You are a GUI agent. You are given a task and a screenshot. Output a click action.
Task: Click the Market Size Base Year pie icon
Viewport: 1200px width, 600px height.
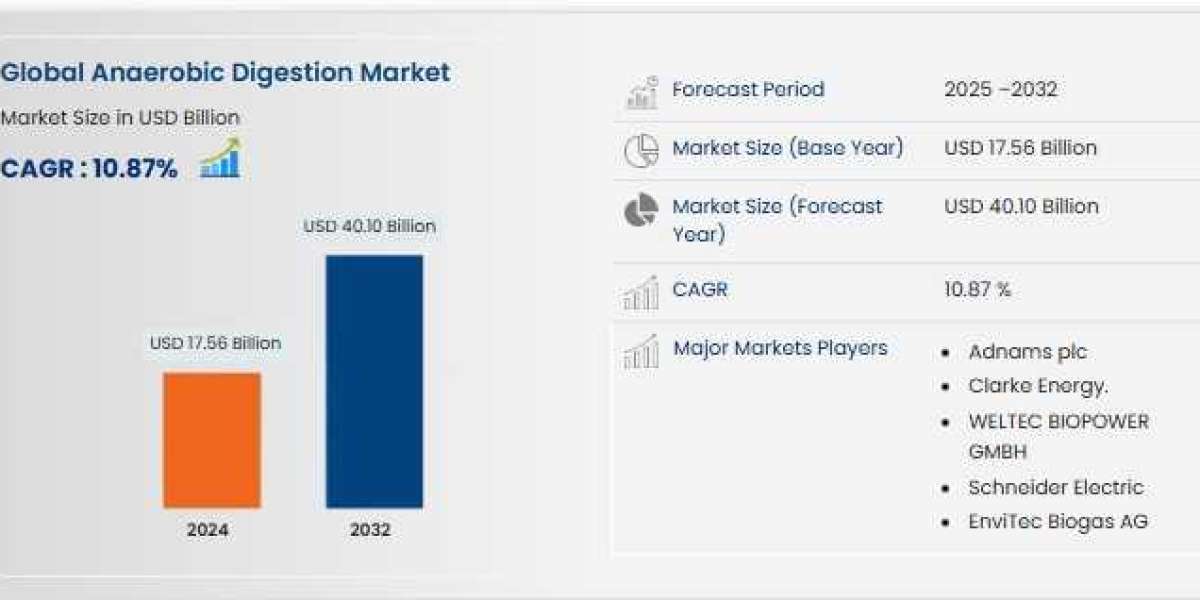click(641, 150)
